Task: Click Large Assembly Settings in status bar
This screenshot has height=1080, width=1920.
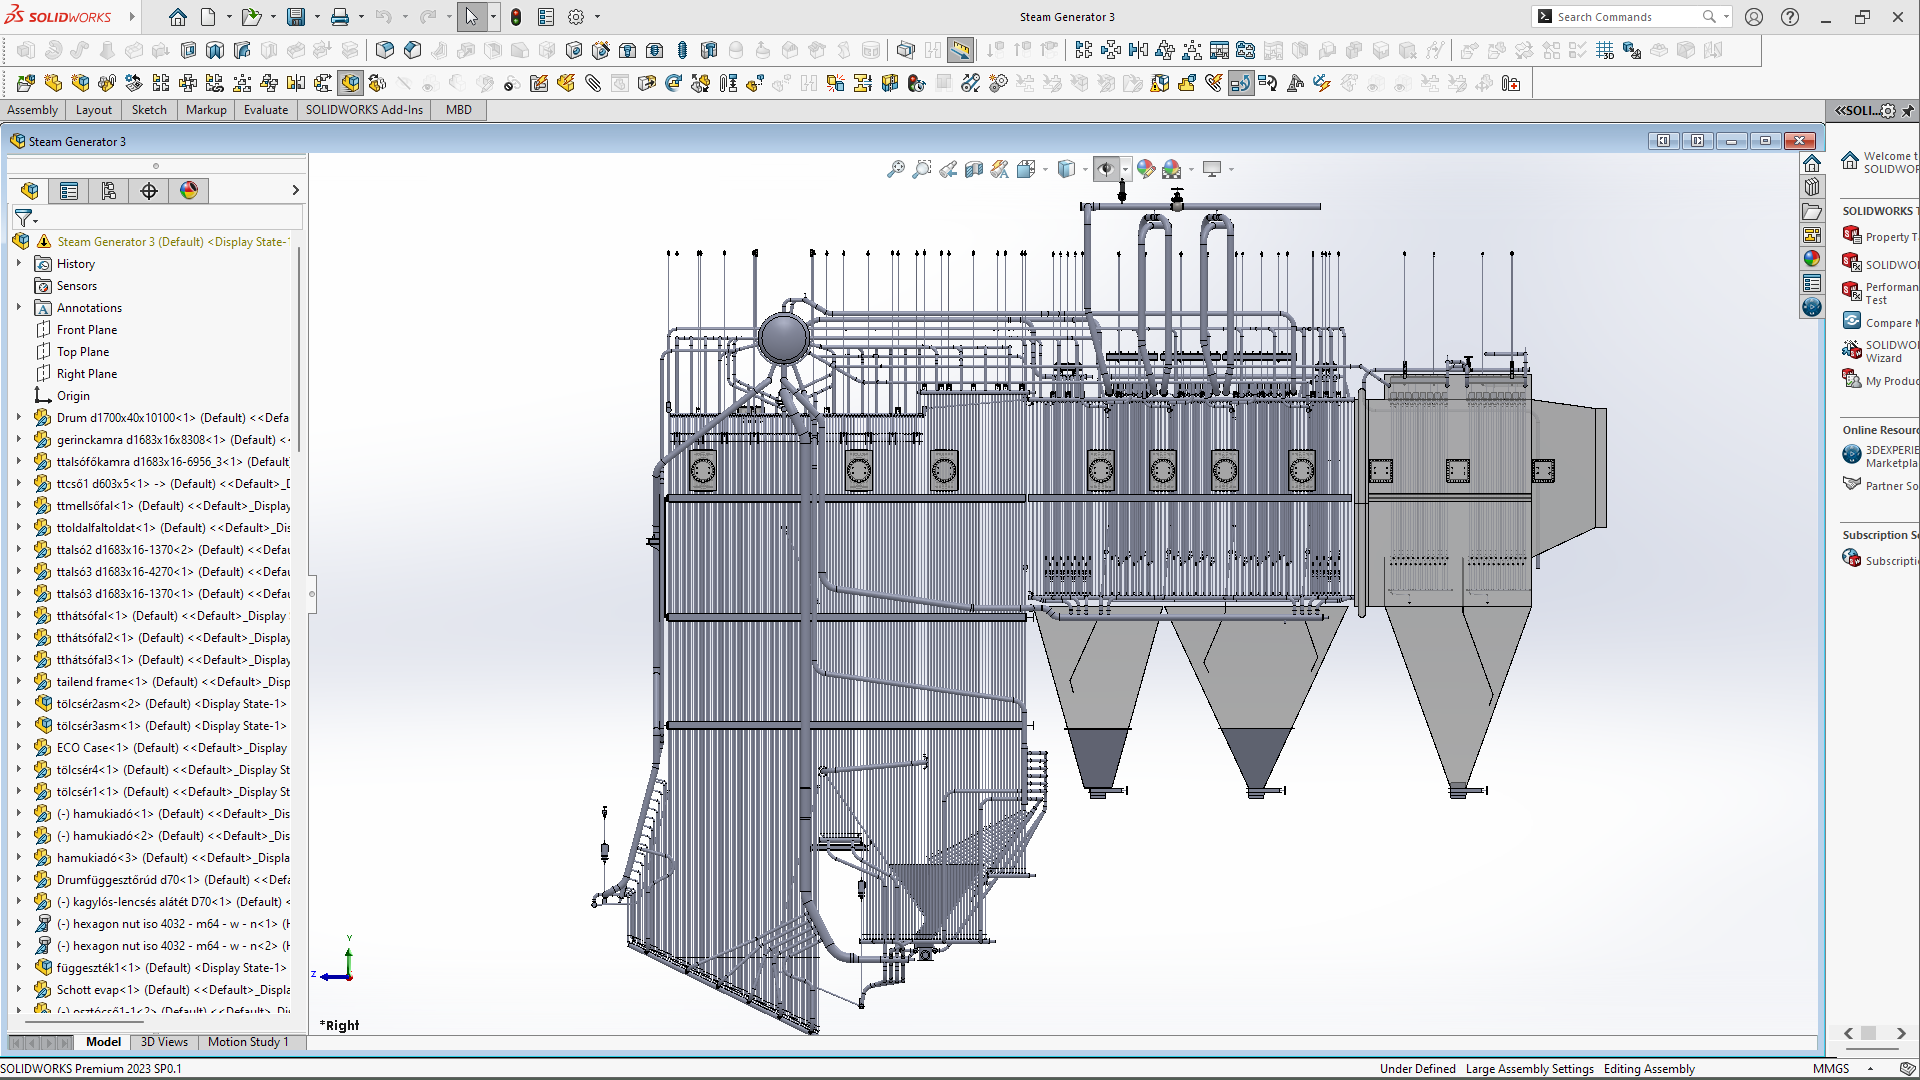Action: tap(1529, 1068)
